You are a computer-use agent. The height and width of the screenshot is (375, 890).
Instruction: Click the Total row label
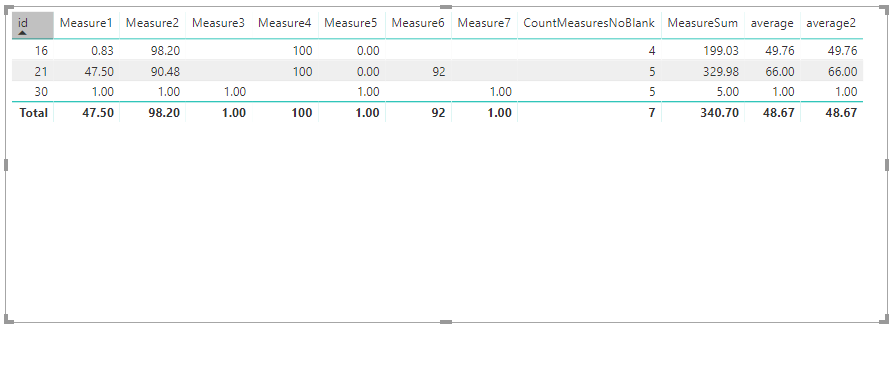click(x=33, y=113)
